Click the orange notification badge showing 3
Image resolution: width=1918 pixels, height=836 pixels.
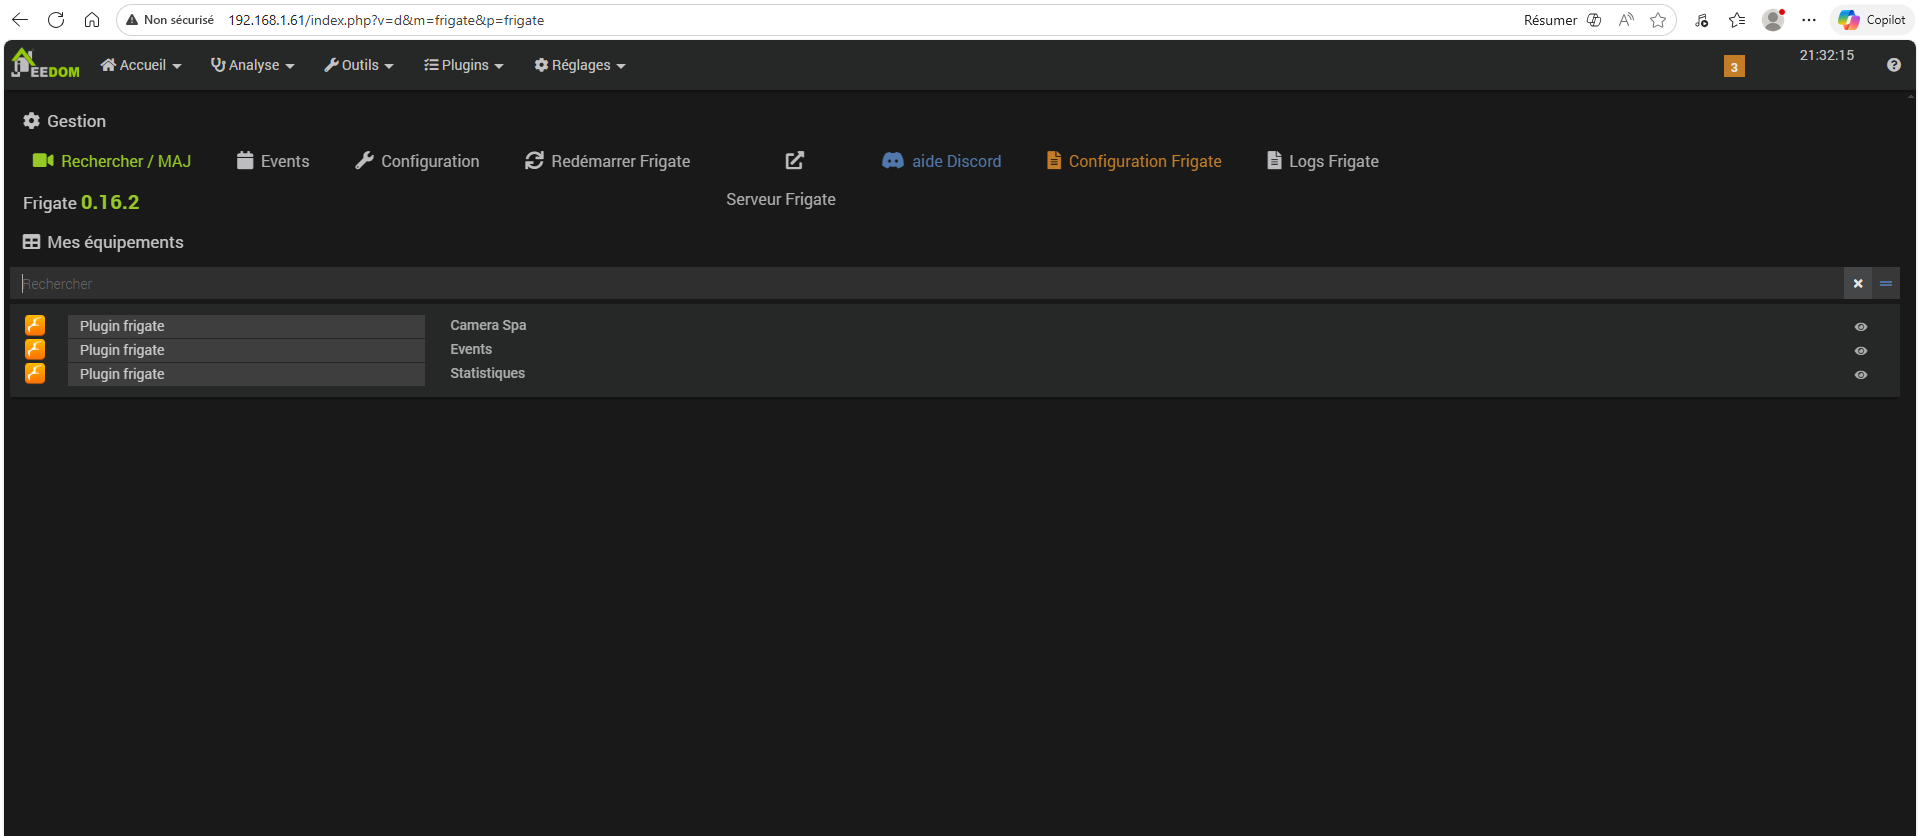(1734, 67)
